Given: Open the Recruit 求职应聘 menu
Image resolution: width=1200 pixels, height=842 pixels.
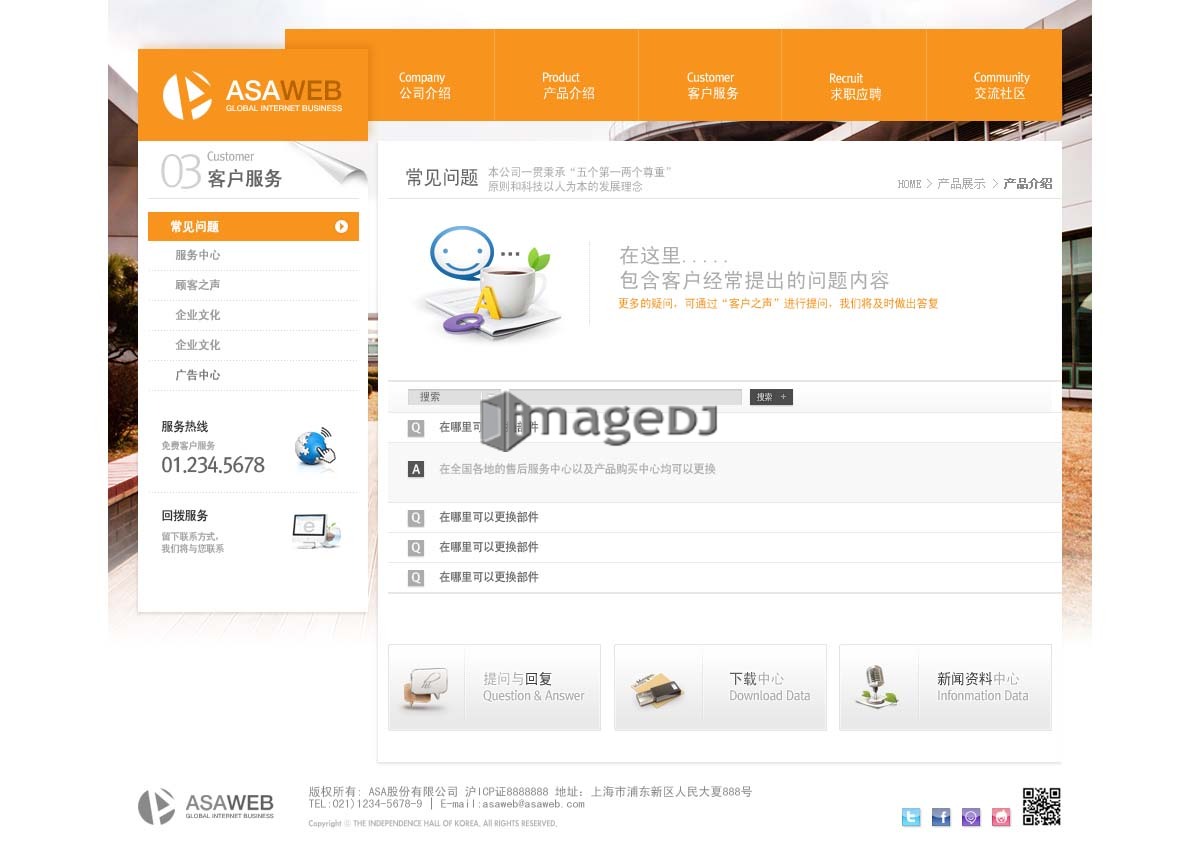Looking at the screenshot, I should [x=854, y=85].
